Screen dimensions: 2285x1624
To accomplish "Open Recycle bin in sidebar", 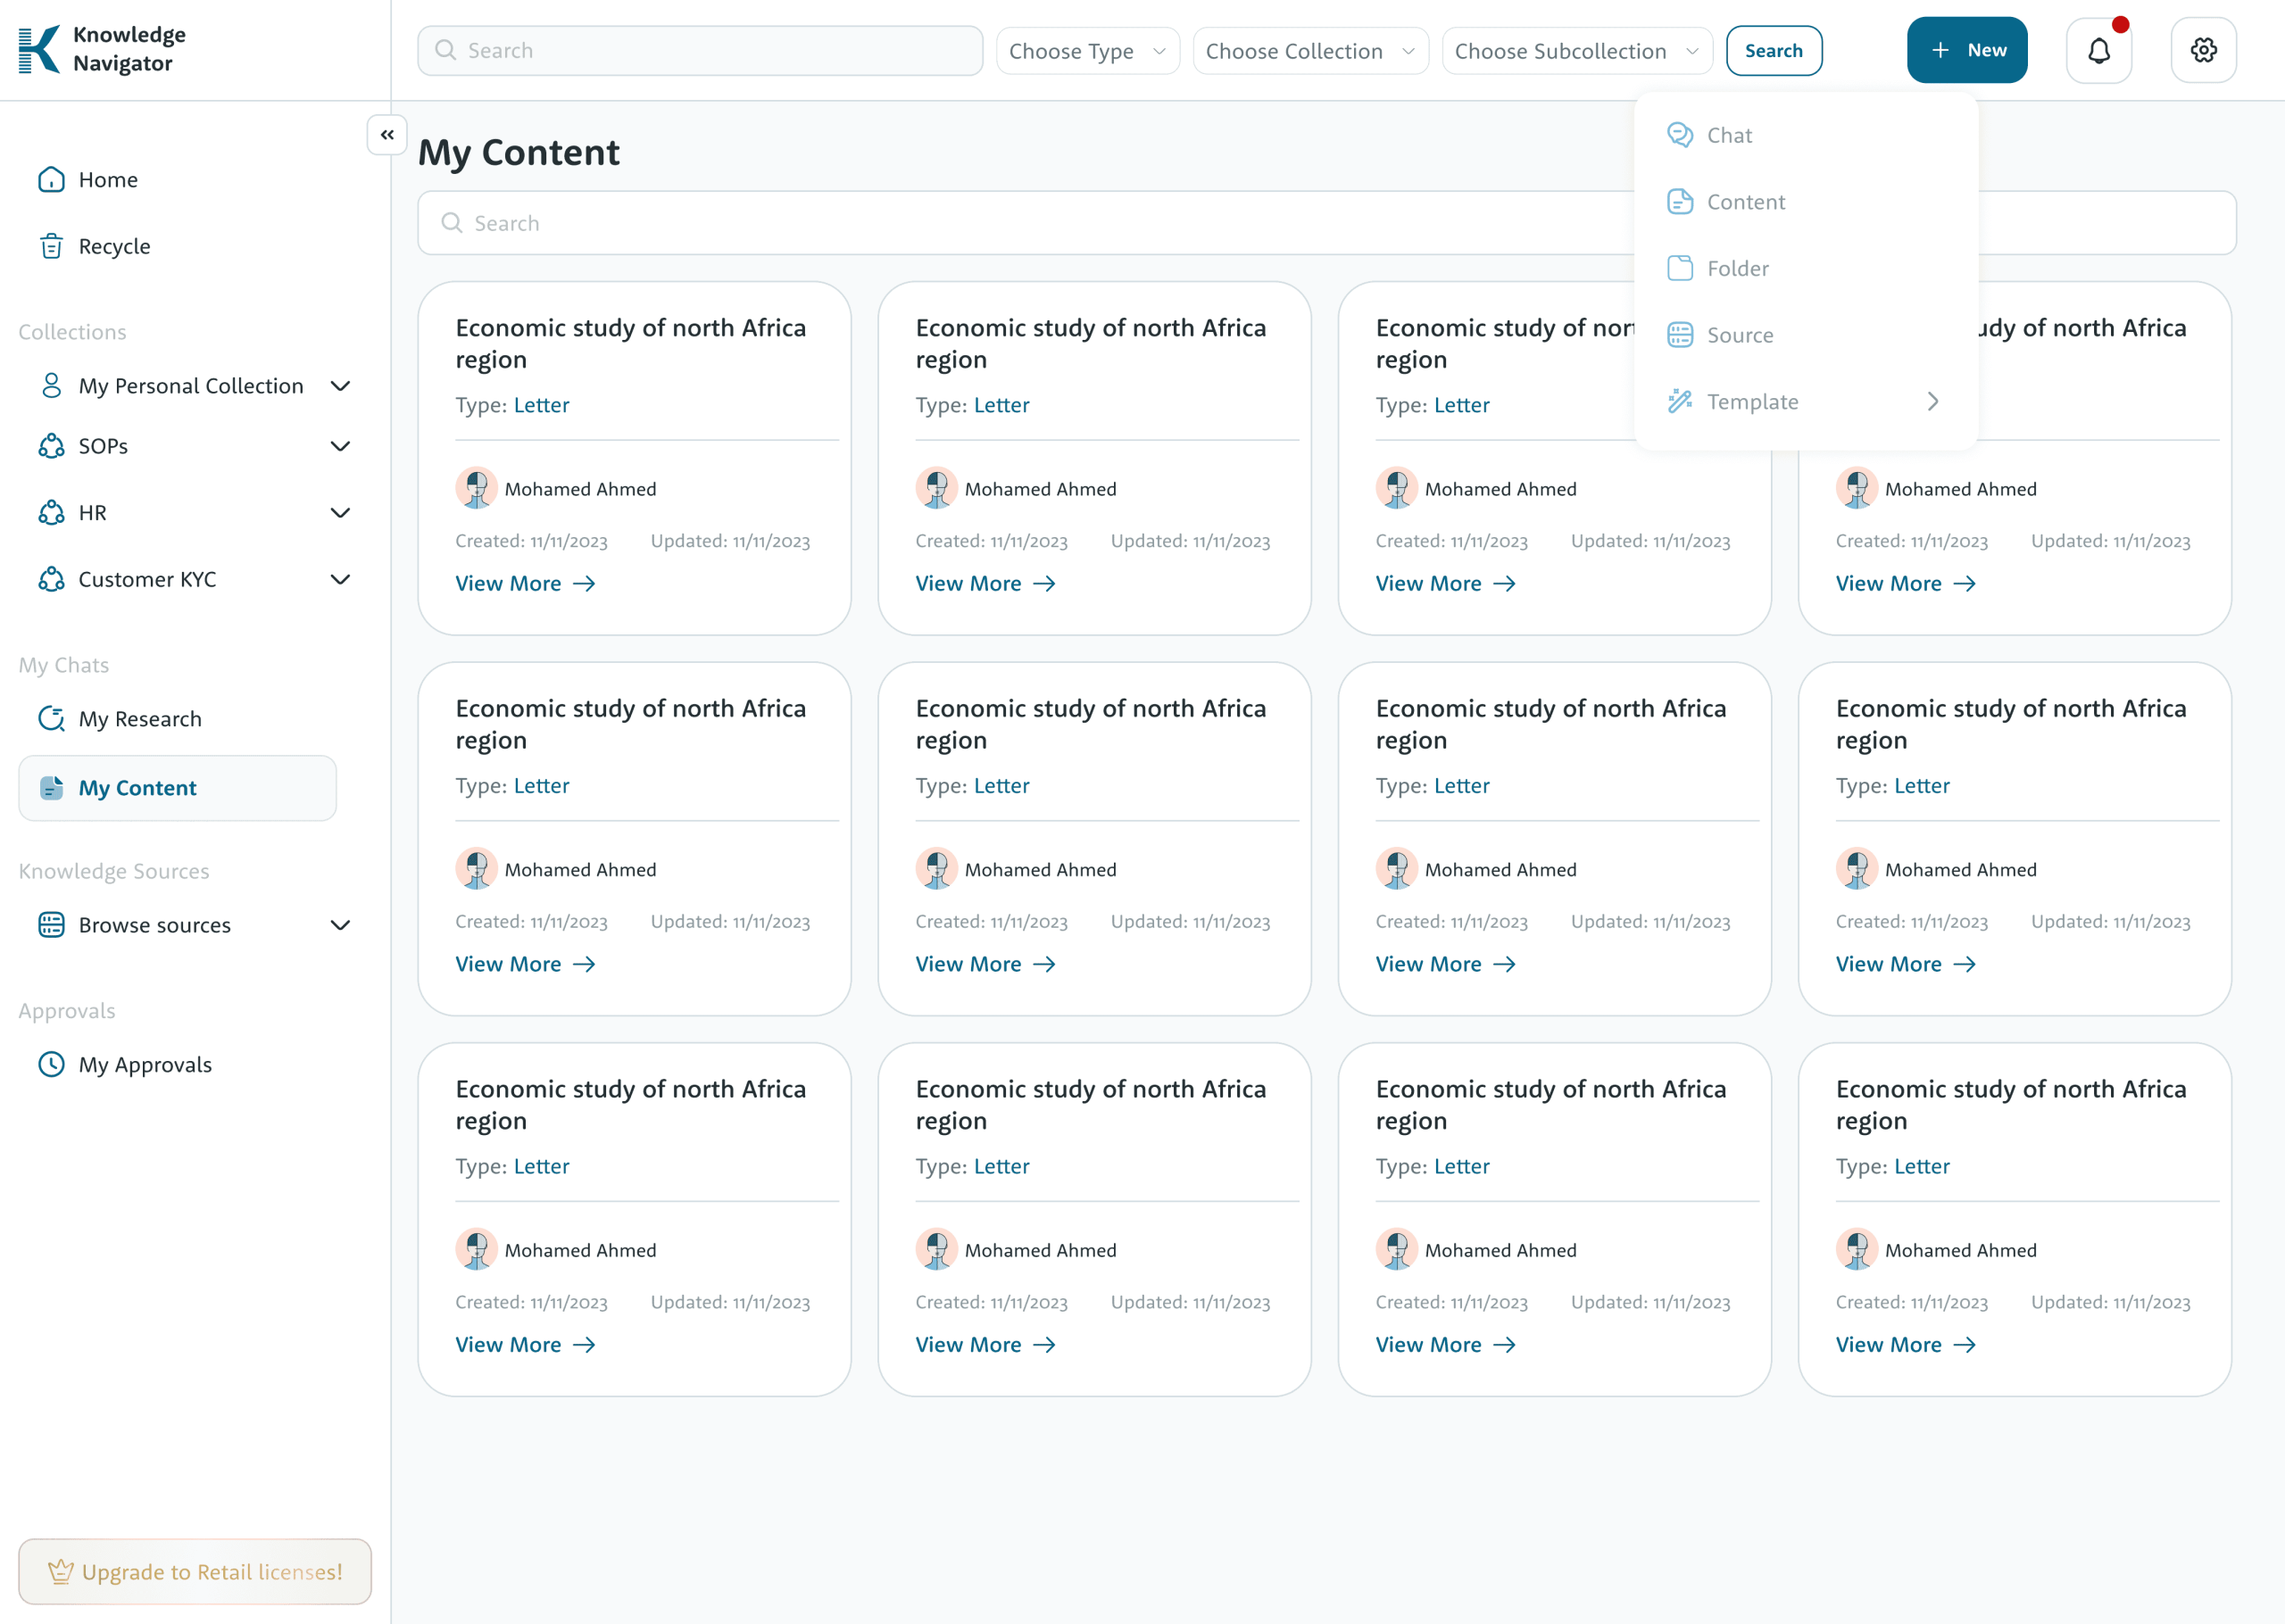I will click(x=114, y=246).
